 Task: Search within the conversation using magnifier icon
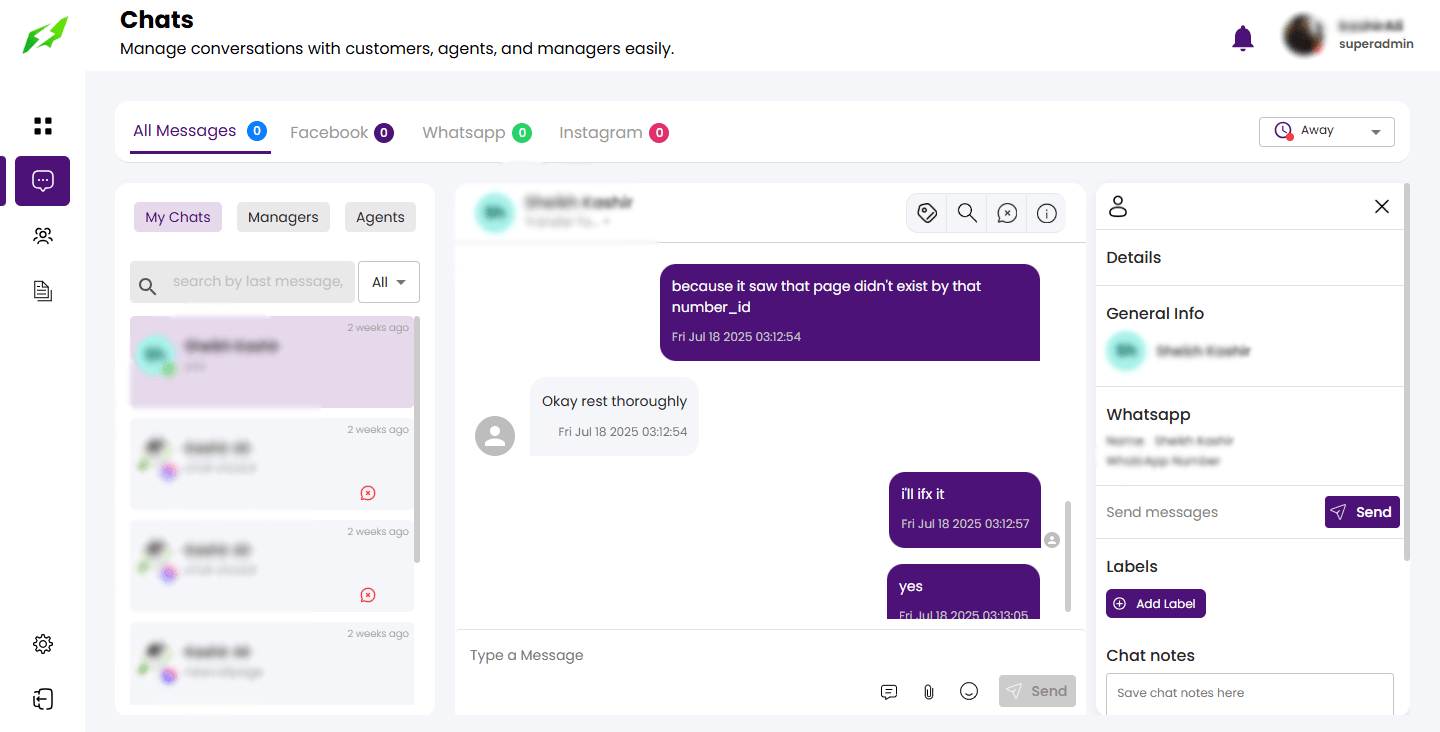(x=967, y=213)
